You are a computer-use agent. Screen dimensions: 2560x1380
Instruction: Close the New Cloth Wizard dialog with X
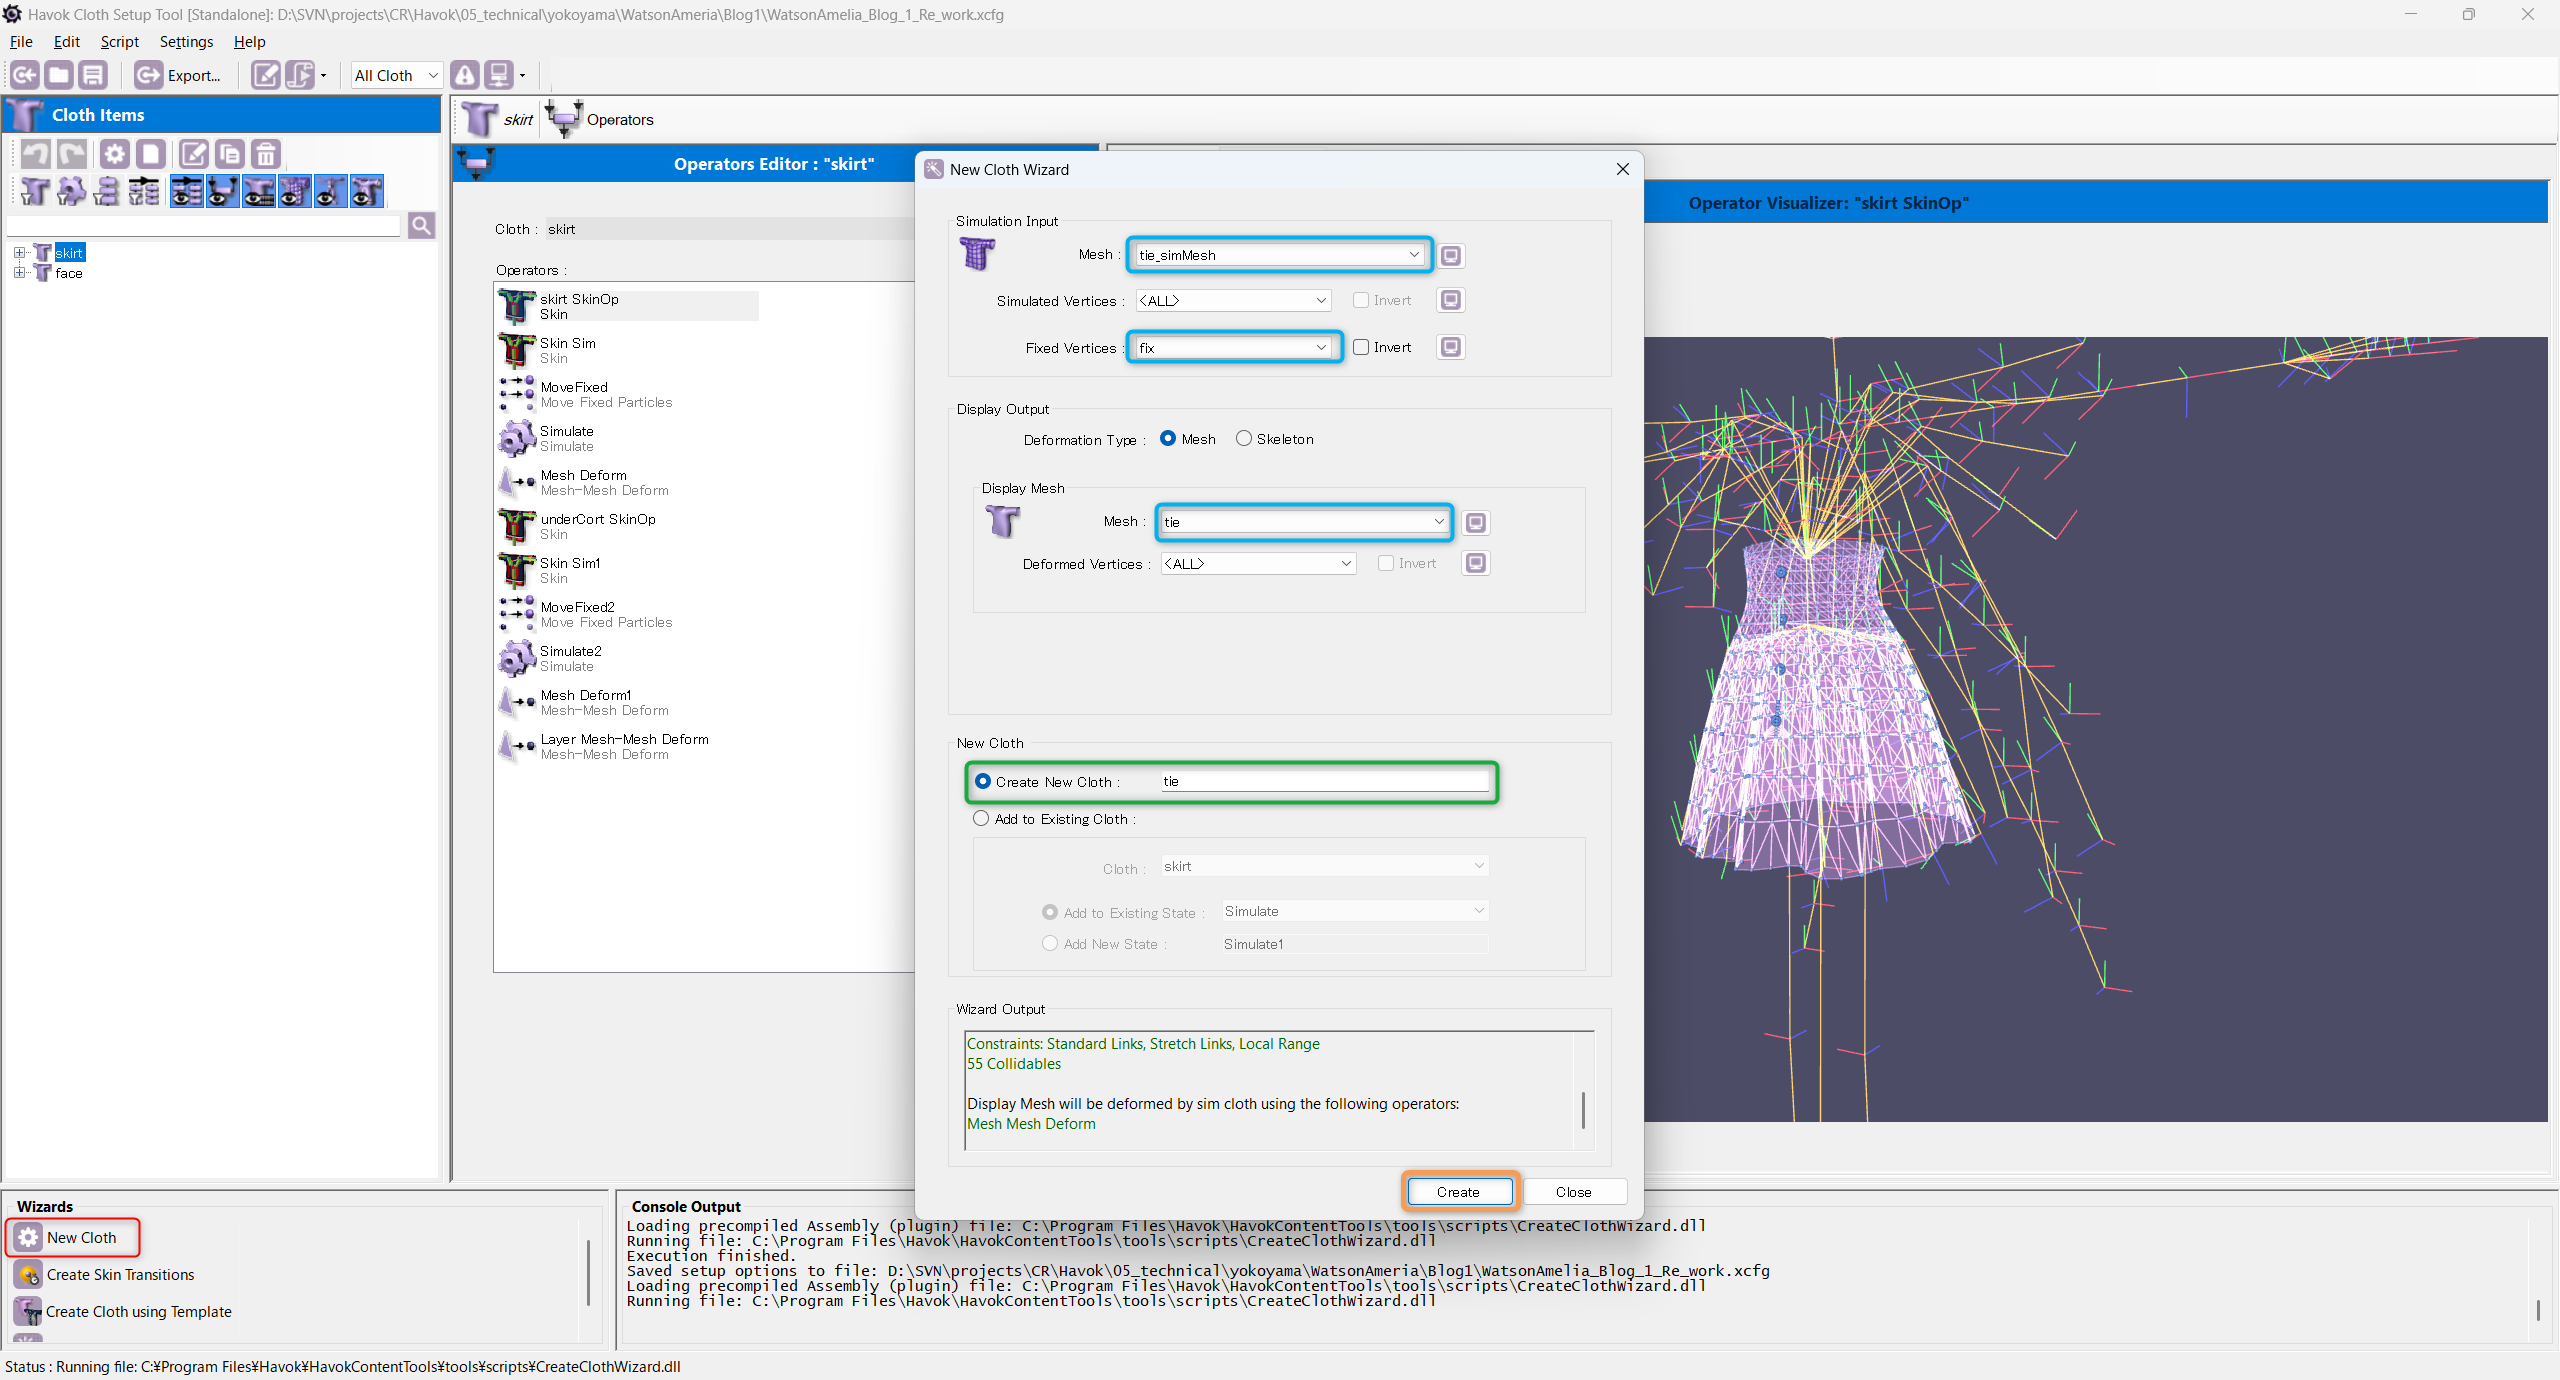pyautogui.click(x=1623, y=169)
